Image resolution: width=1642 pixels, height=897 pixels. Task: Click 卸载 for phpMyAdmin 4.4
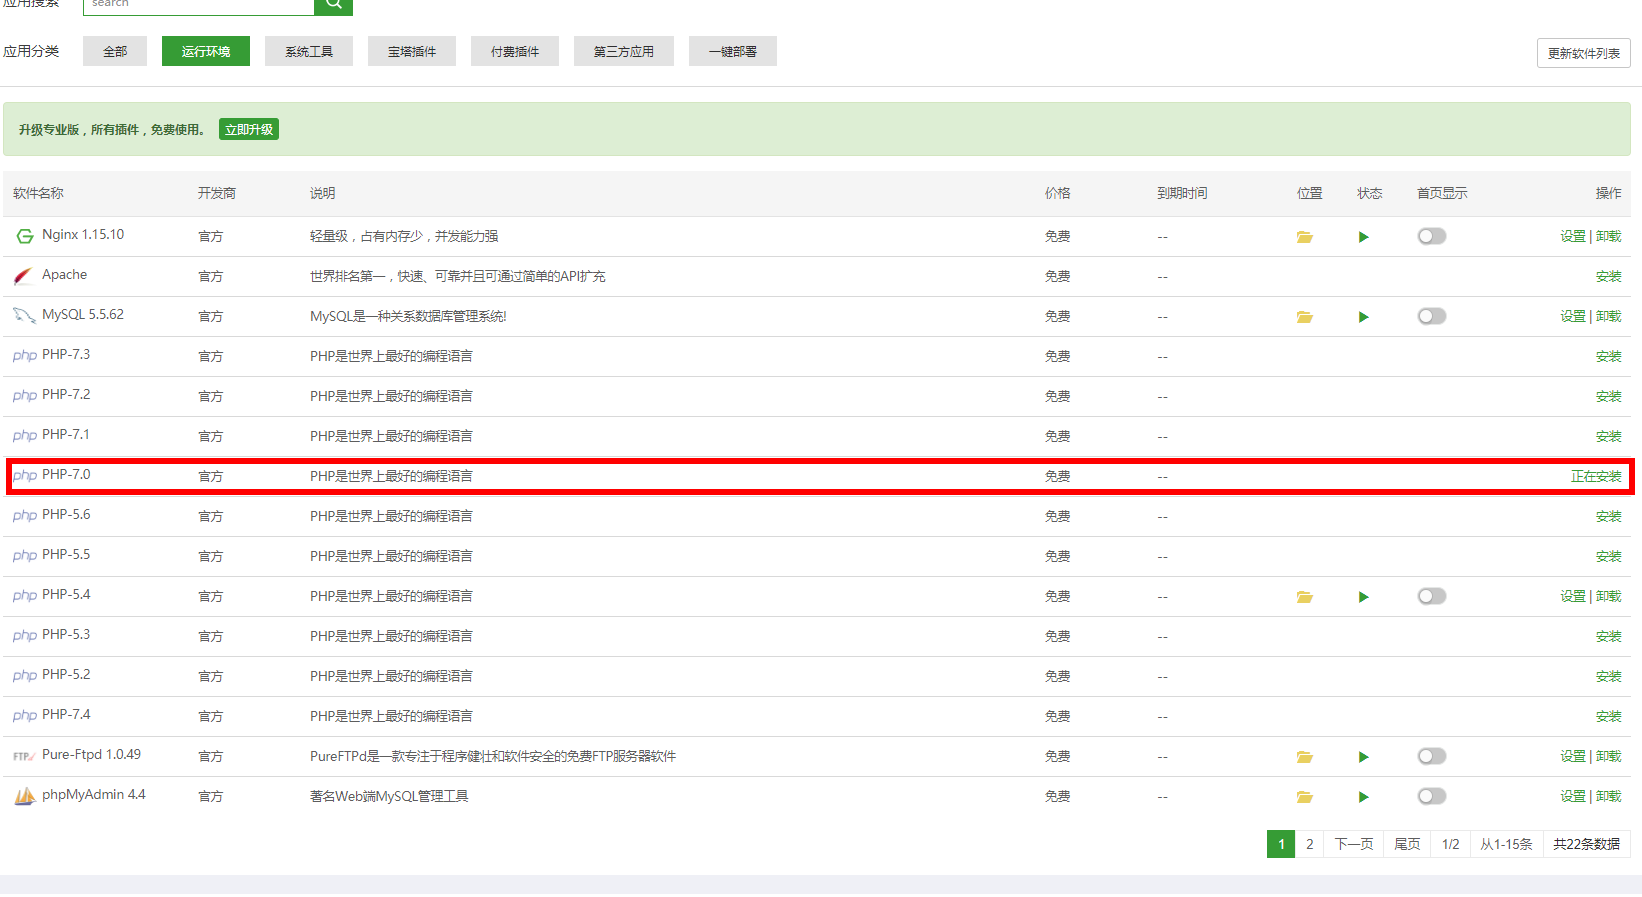pos(1608,796)
